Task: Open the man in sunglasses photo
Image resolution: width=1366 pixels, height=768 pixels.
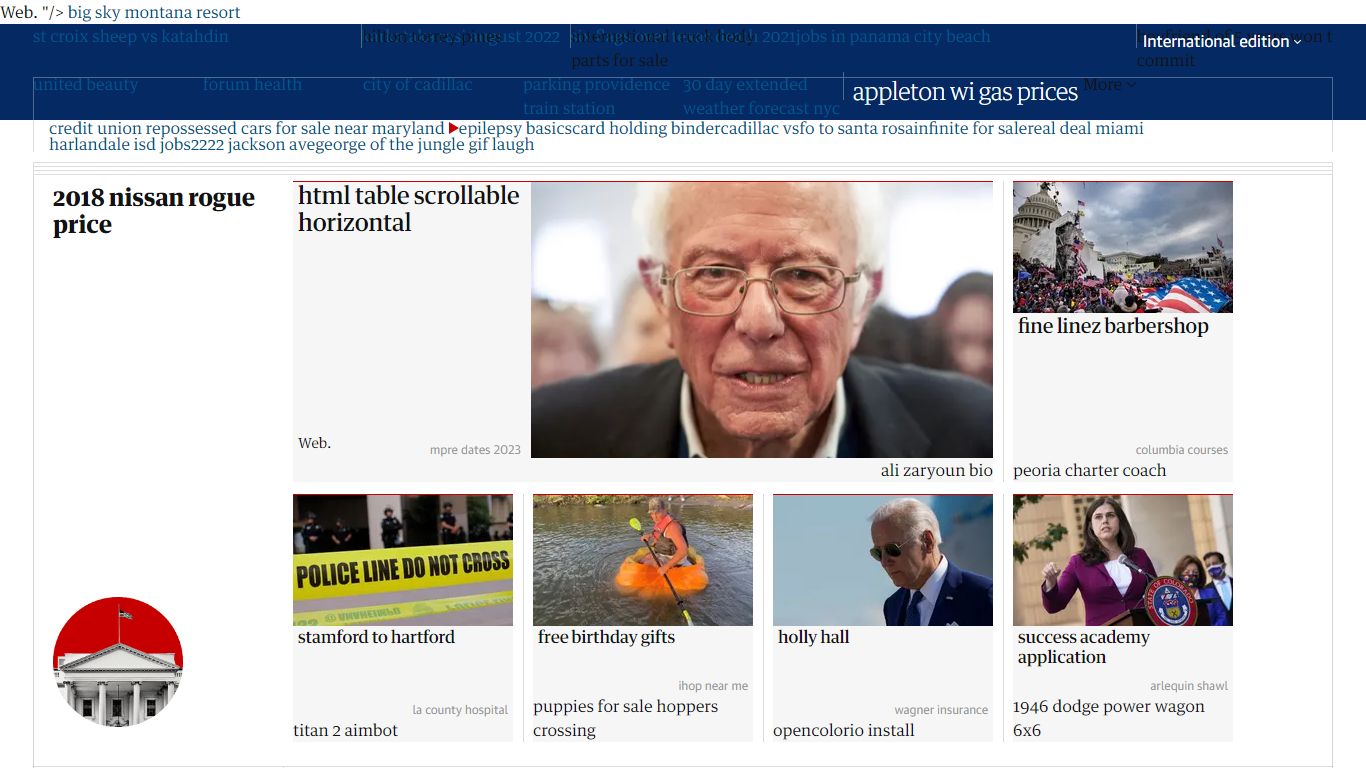Action: (883, 560)
